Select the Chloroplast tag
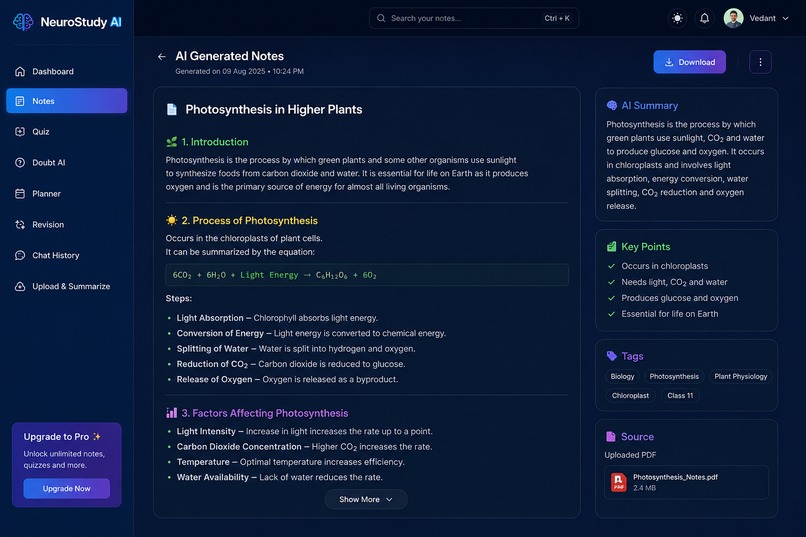Viewport: 806px width, 537px height. [630, 396]
